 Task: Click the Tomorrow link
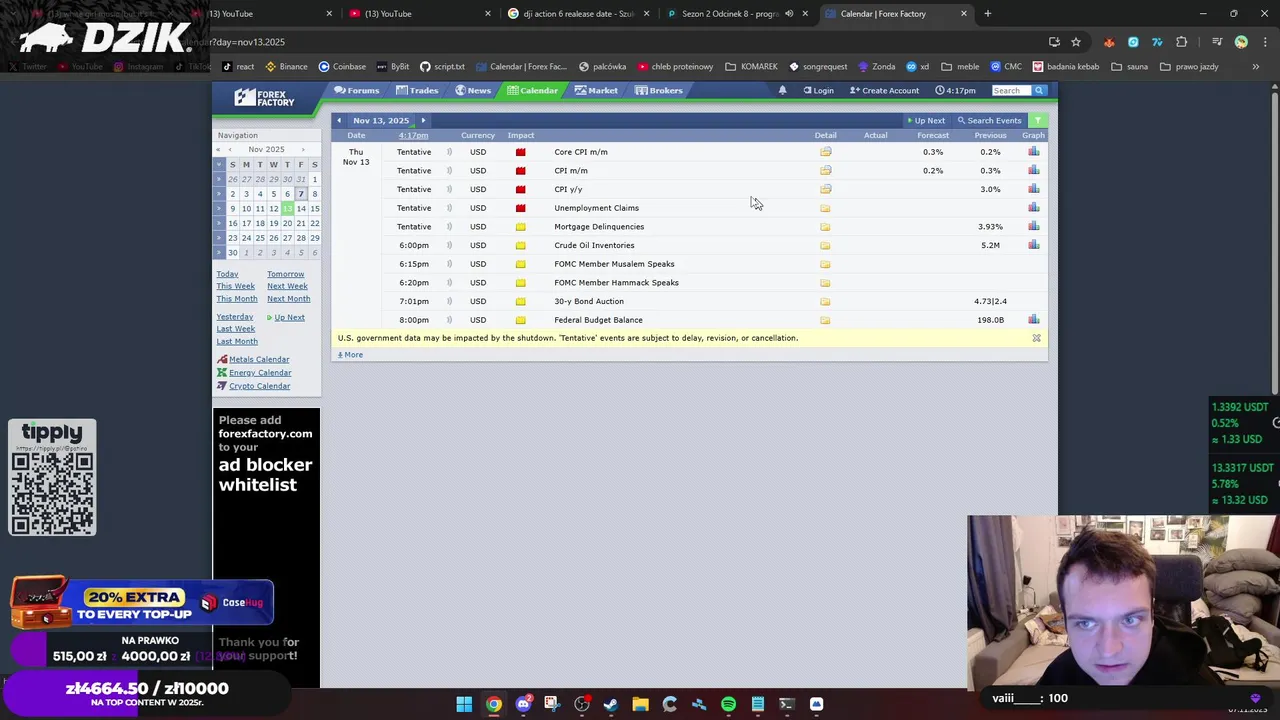pyautogui.click(x=285, y=274)
